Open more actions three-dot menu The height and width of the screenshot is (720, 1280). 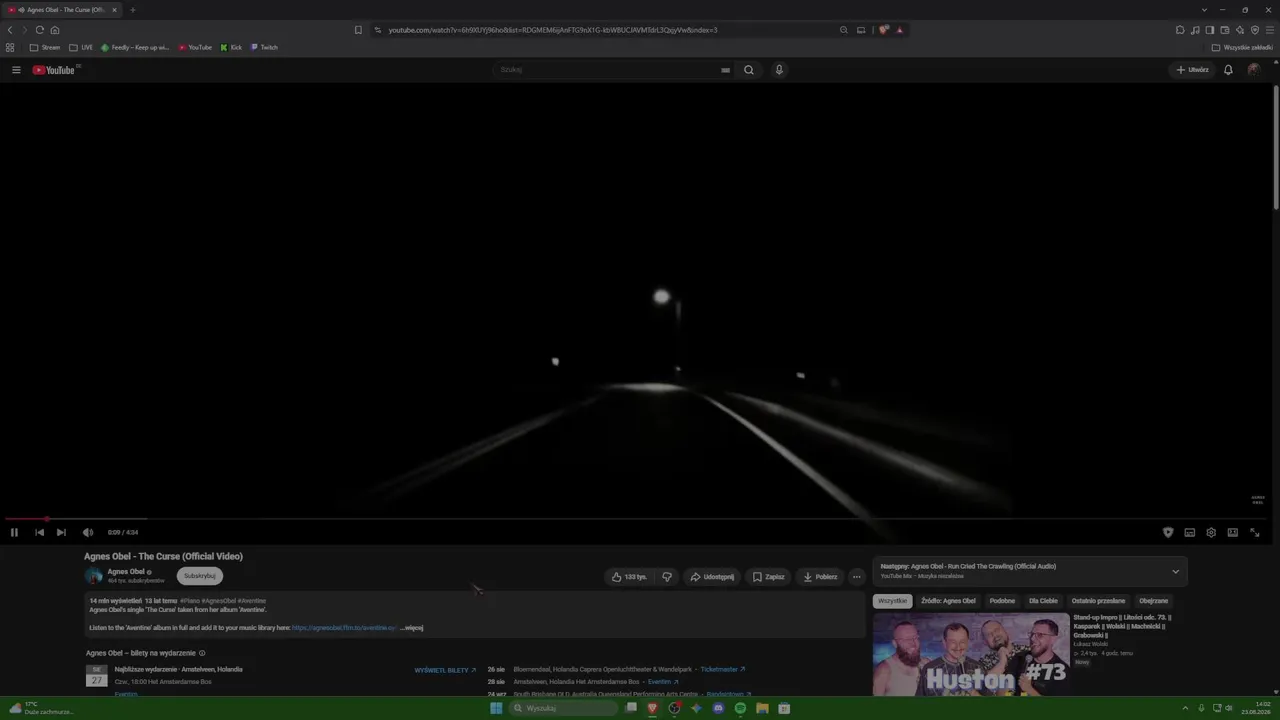click(856, 577)
